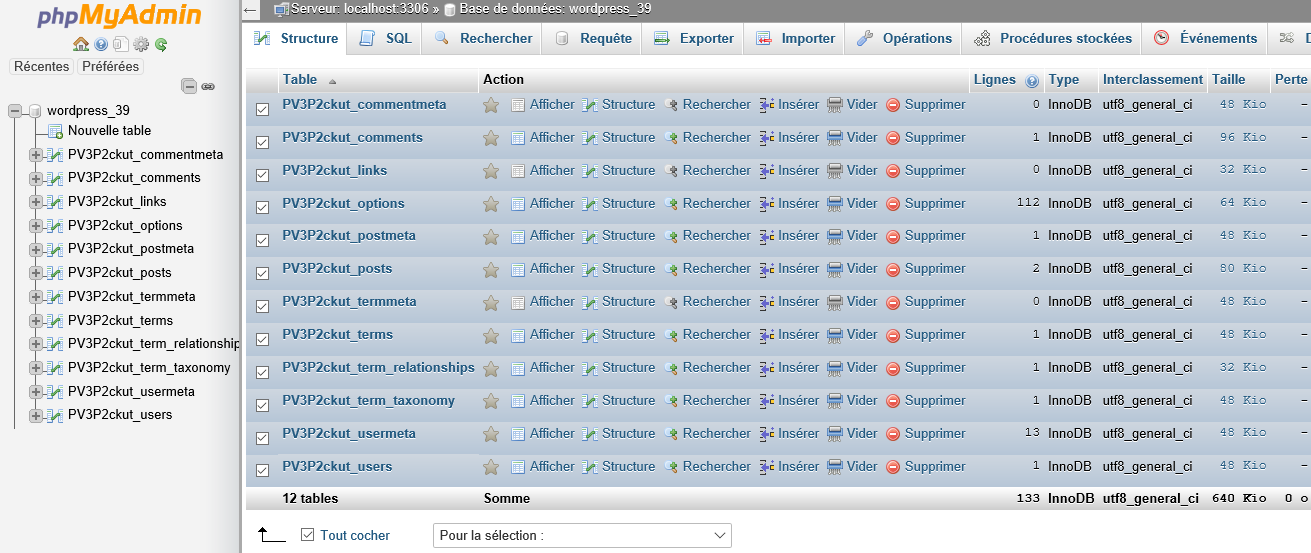Switch to the SQL tab
1311x553 pixels.
pyautogui.click(x=385, y=39)
